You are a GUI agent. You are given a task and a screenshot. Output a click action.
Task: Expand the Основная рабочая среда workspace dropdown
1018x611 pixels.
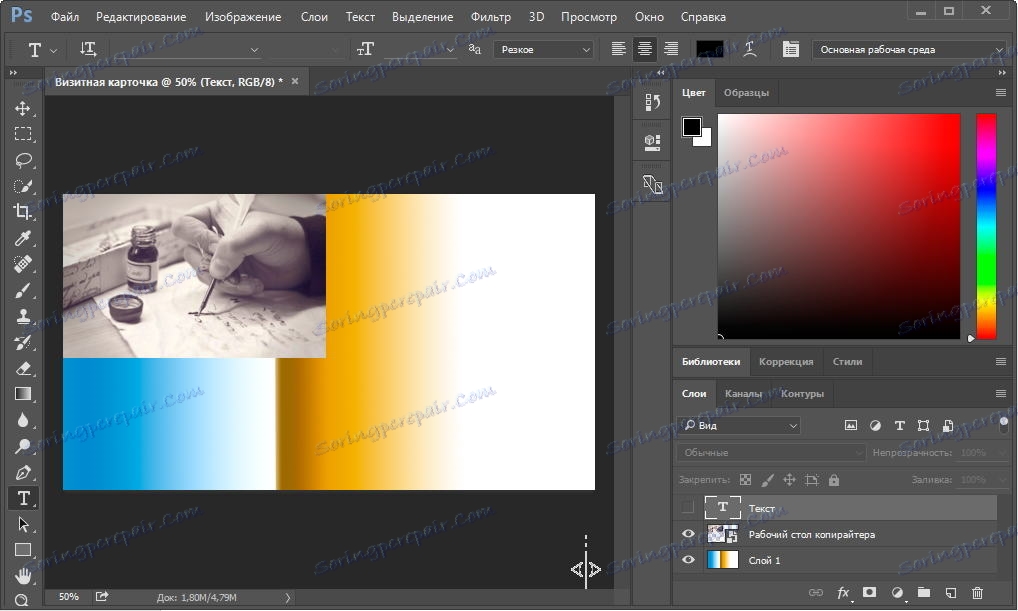coord(908,49)
